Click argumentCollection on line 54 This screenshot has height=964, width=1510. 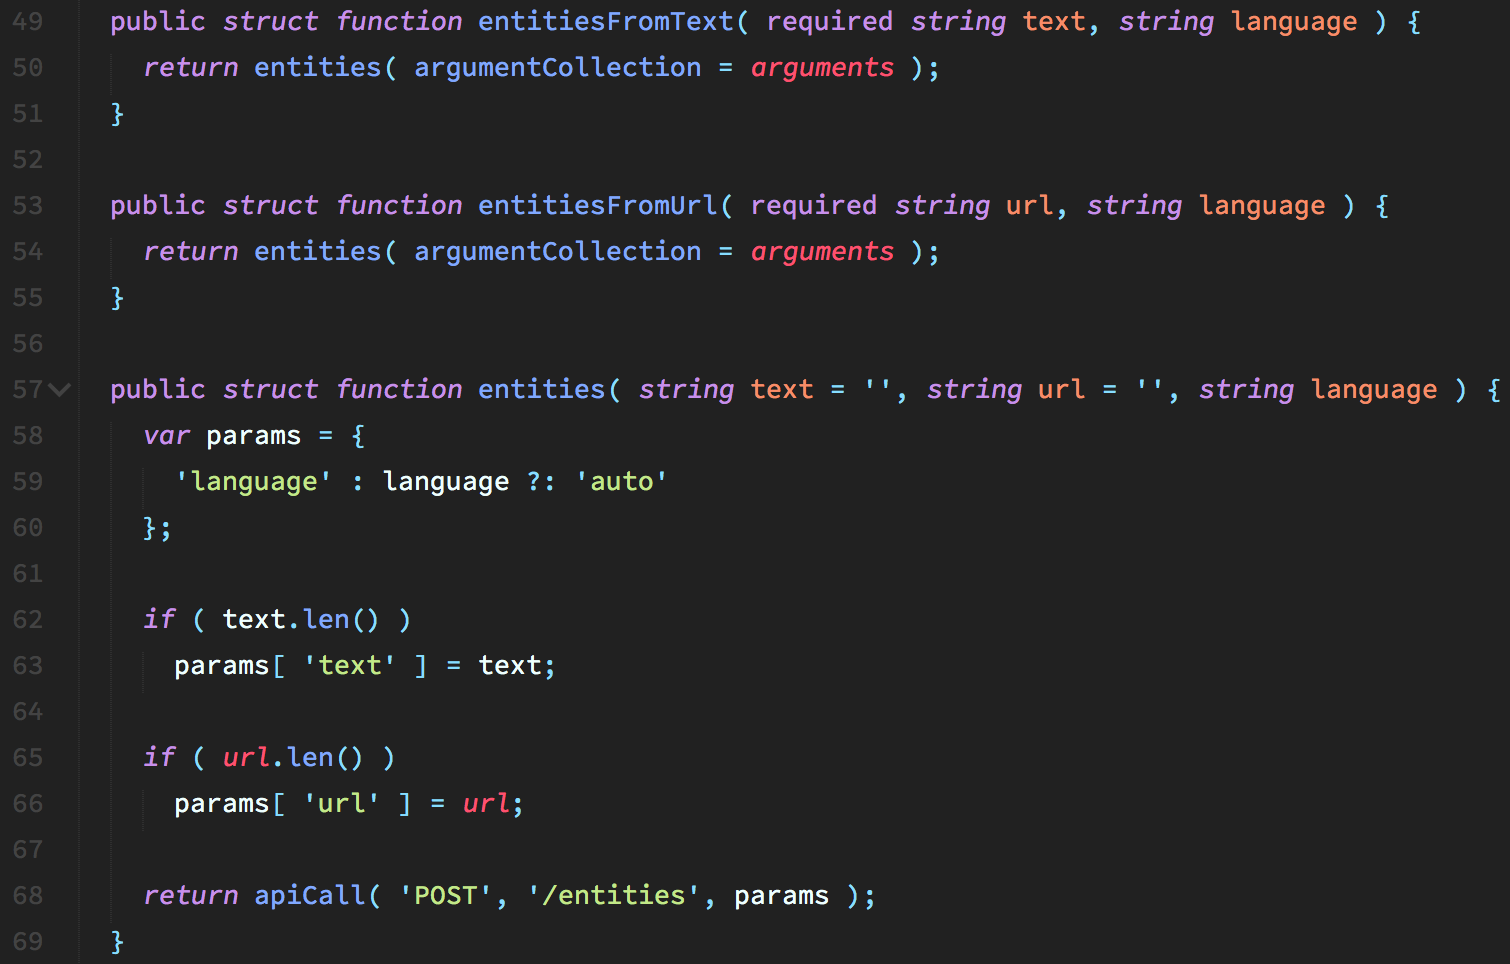tap(558, 251)
